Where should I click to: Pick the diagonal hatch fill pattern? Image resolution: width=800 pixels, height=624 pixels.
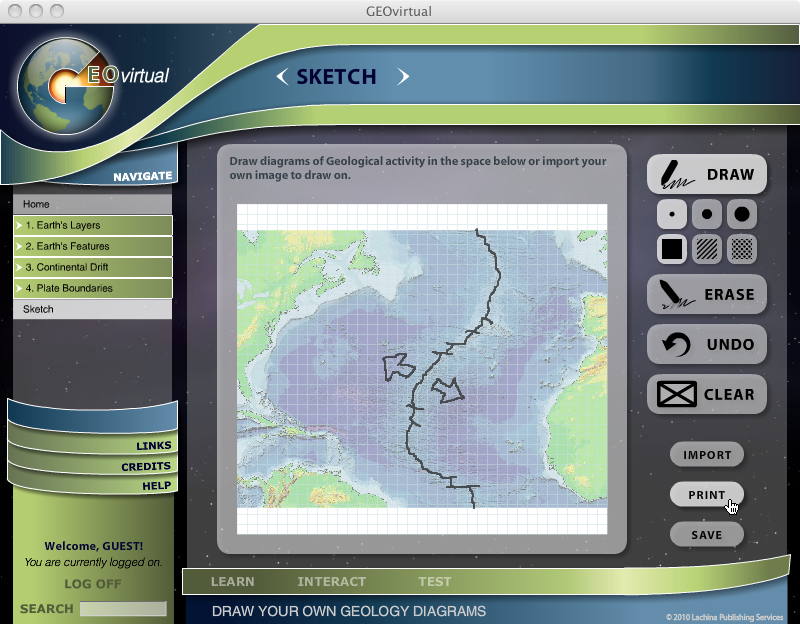point(707,249)
